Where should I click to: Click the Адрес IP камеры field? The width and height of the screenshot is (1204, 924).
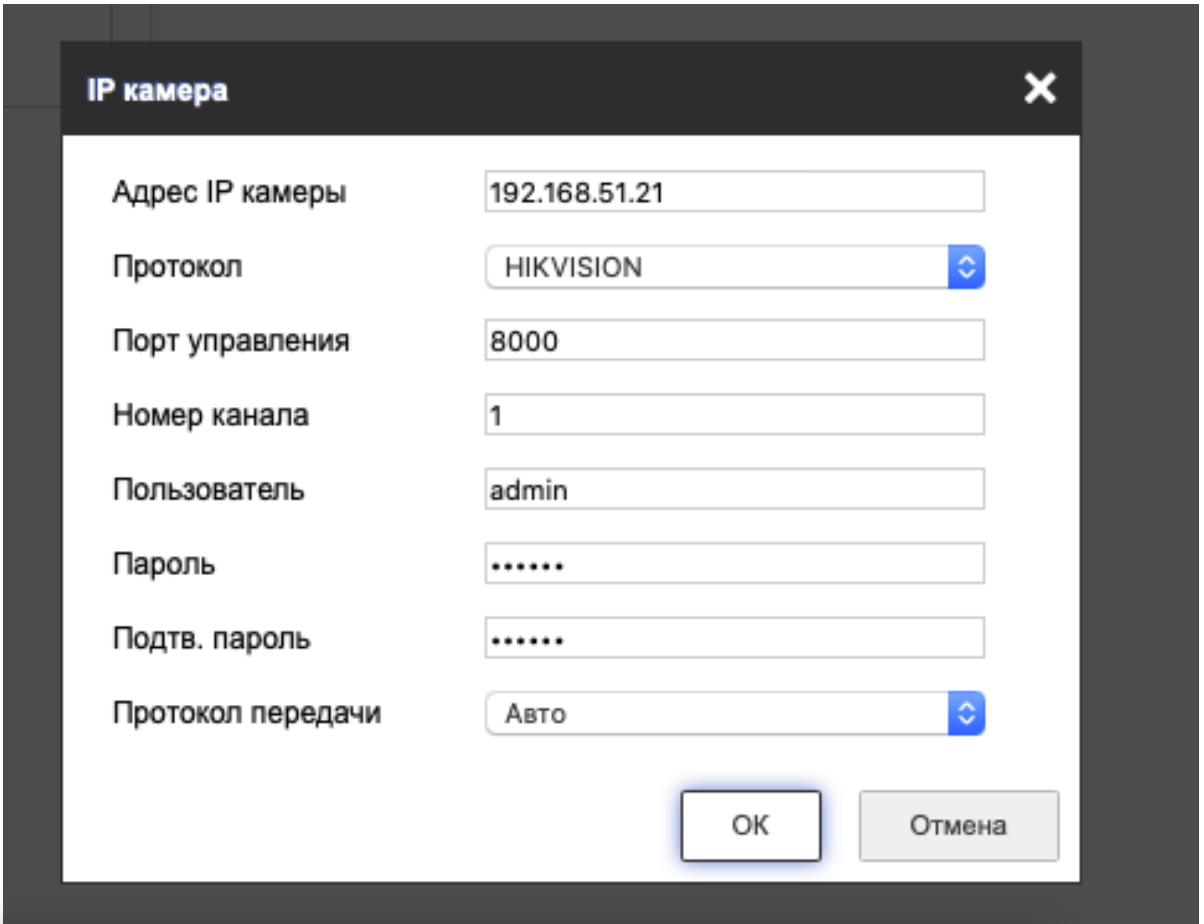(x=735, y=191)
